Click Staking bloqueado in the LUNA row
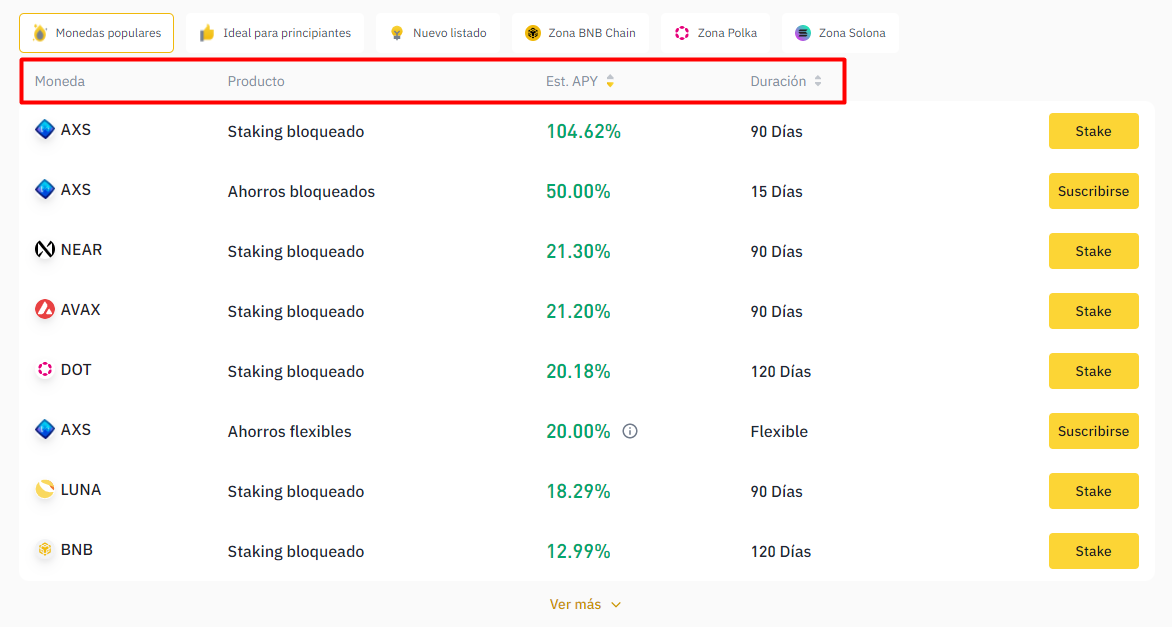The height and width of the screenshot is (627, 1172). click(x=296, y=492)
